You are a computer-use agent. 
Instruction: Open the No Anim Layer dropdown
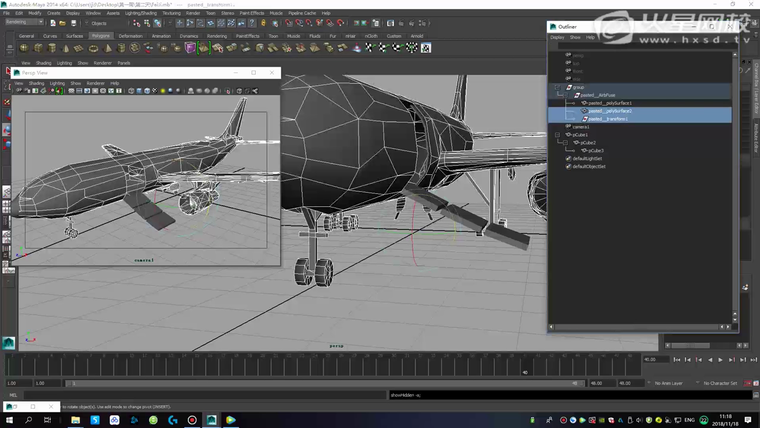coord(667,383)
